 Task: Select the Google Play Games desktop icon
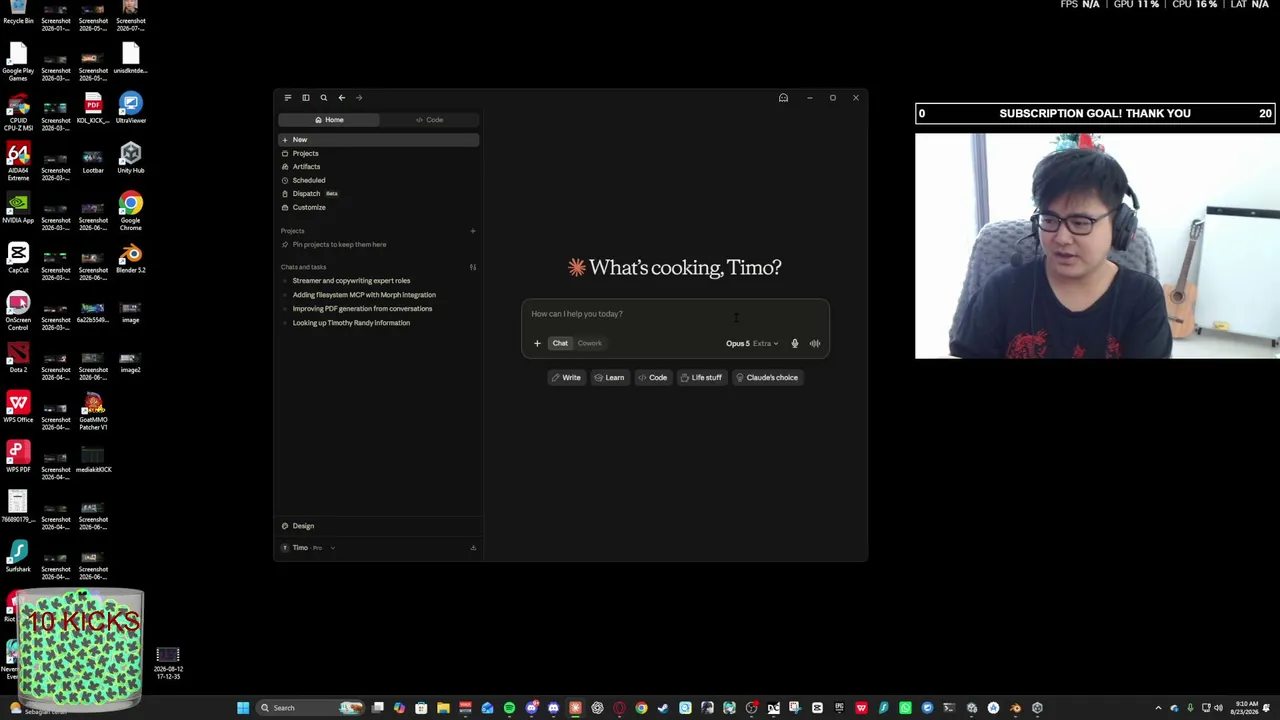(18, 62)
